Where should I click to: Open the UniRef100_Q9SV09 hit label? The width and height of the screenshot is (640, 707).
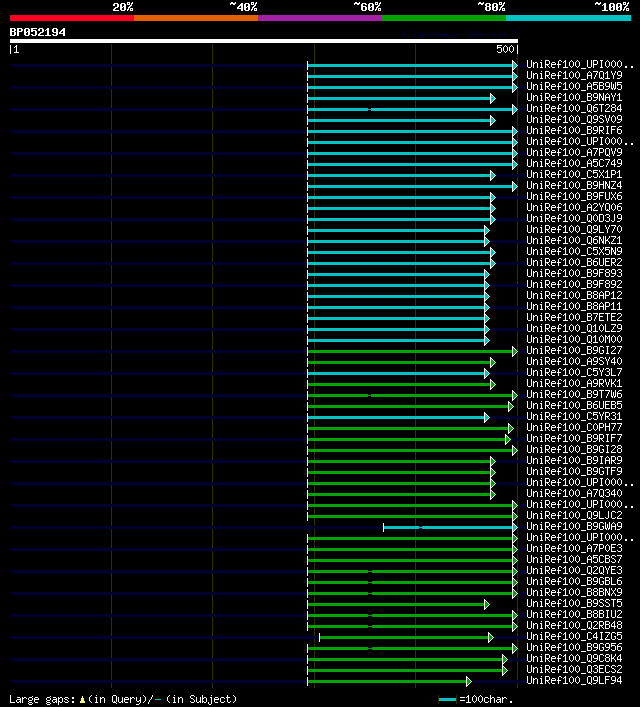574,119
